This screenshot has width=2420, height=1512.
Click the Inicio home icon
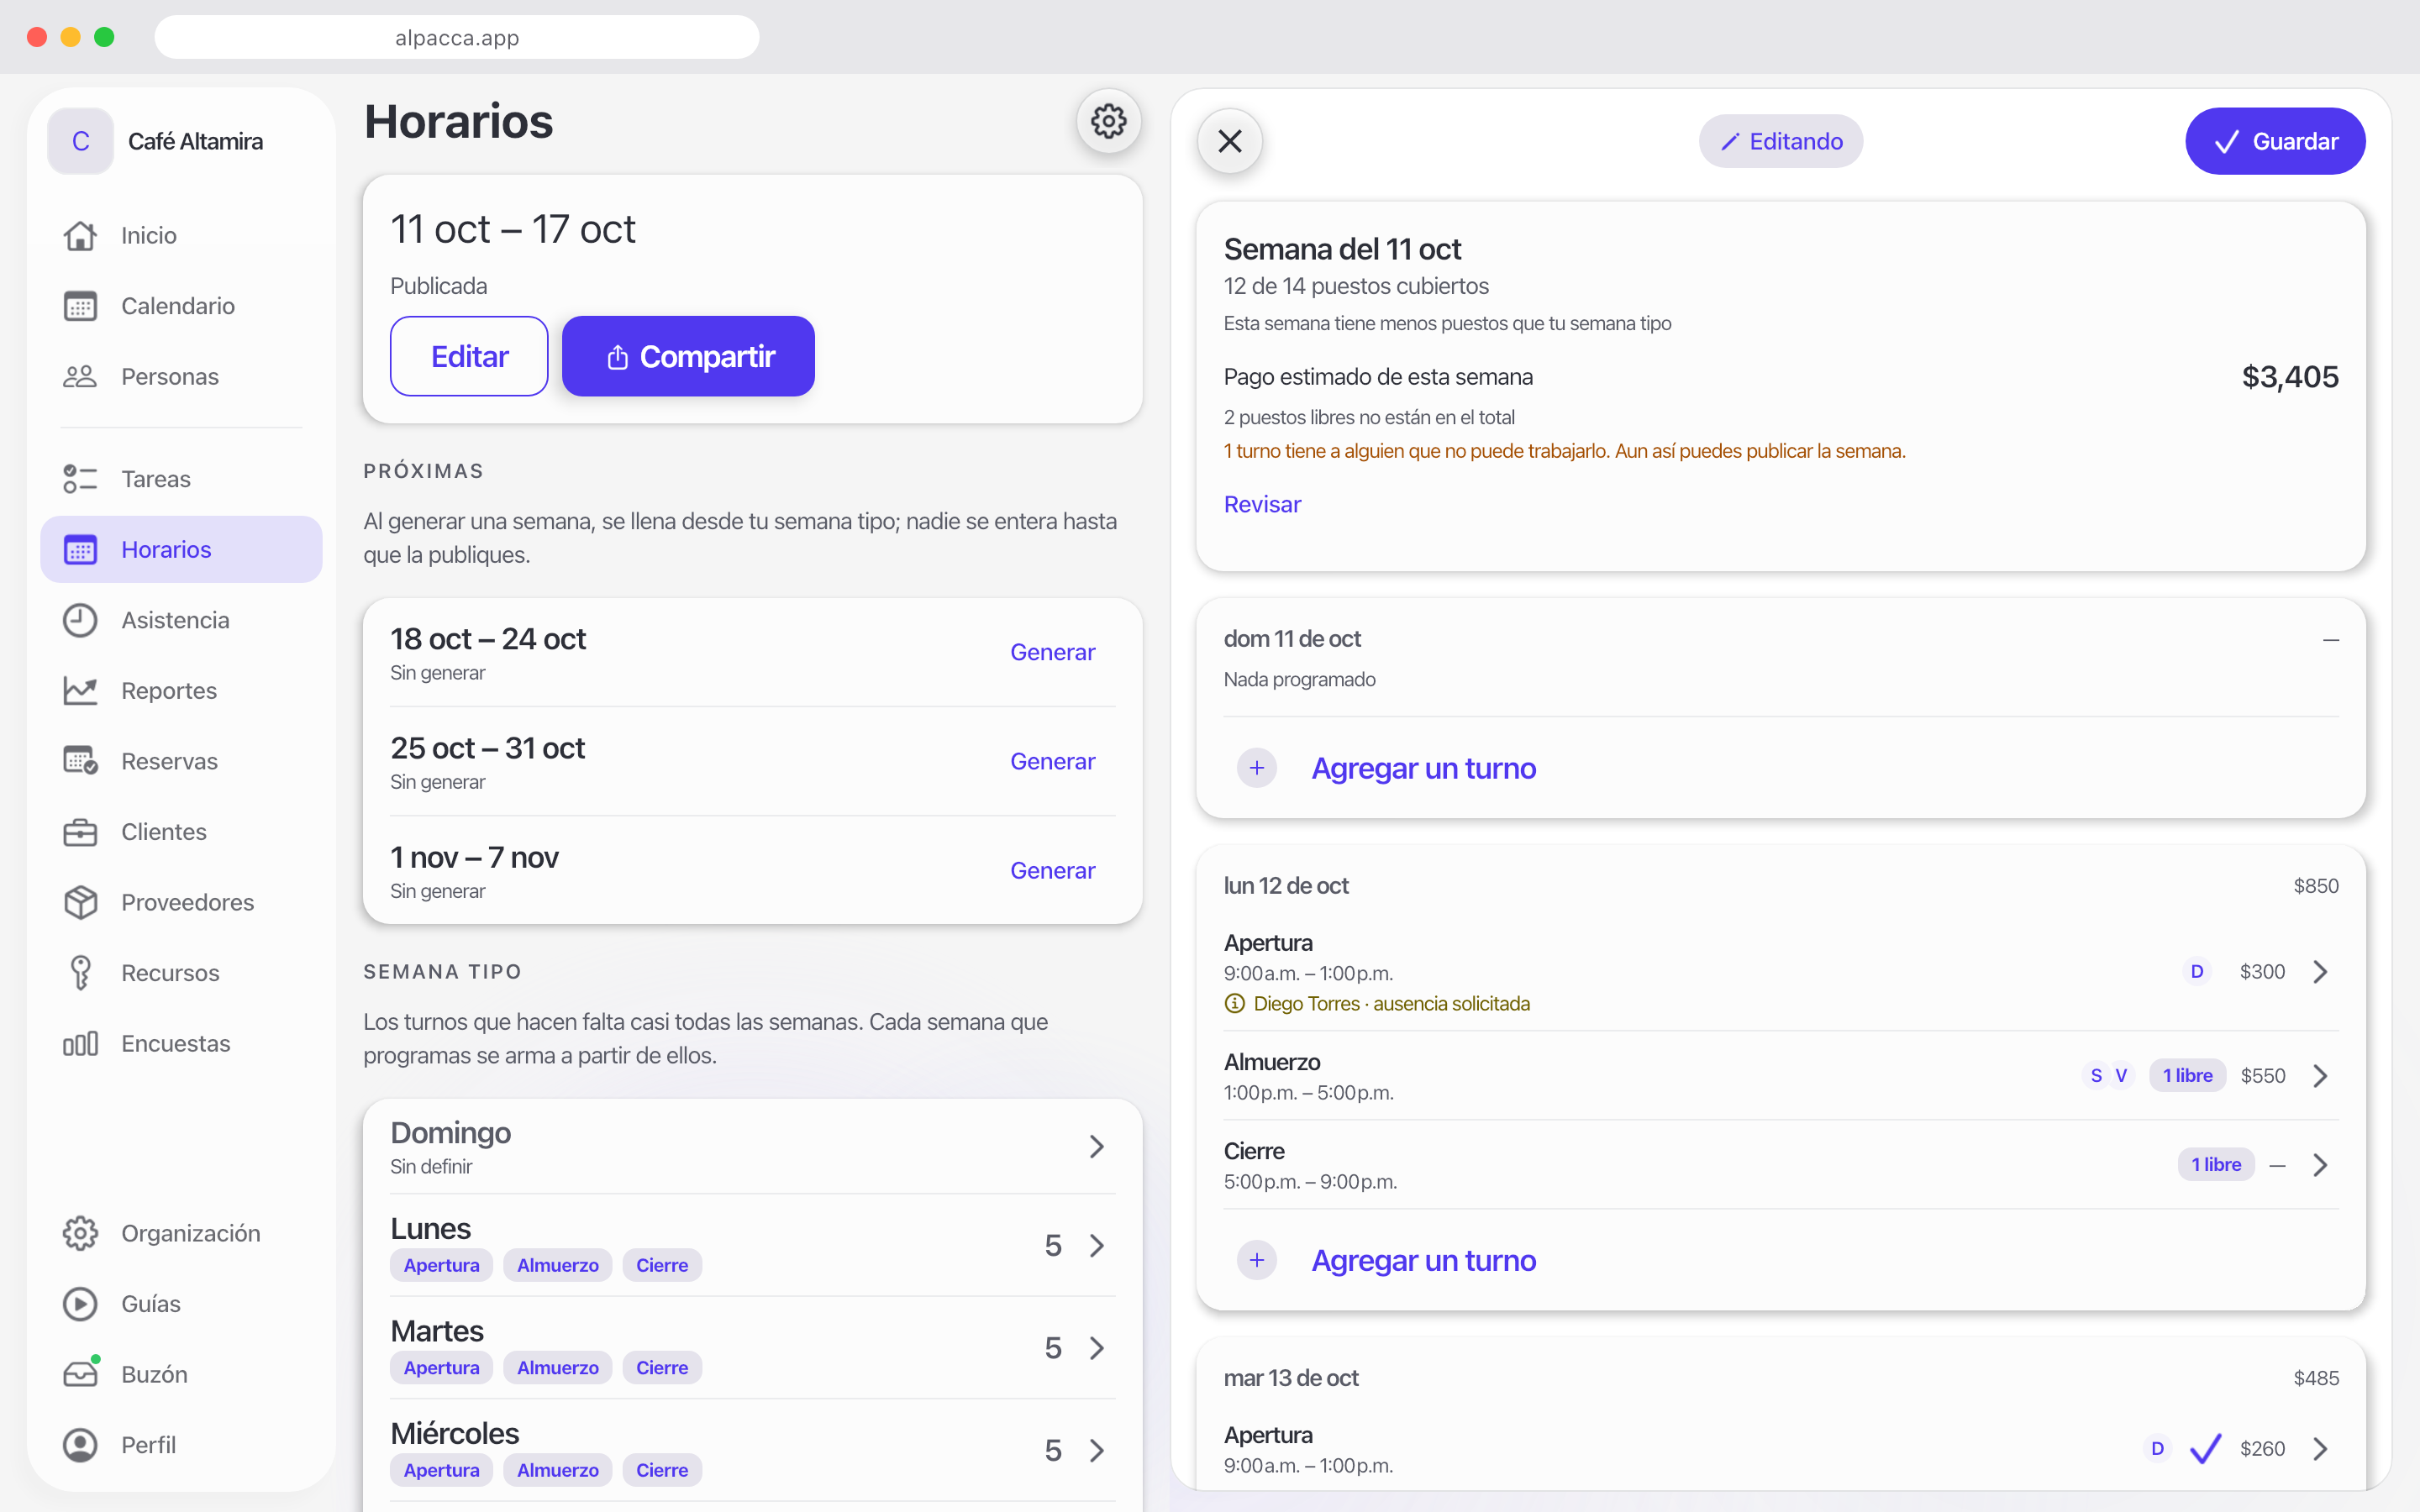(x=80, y=235)
